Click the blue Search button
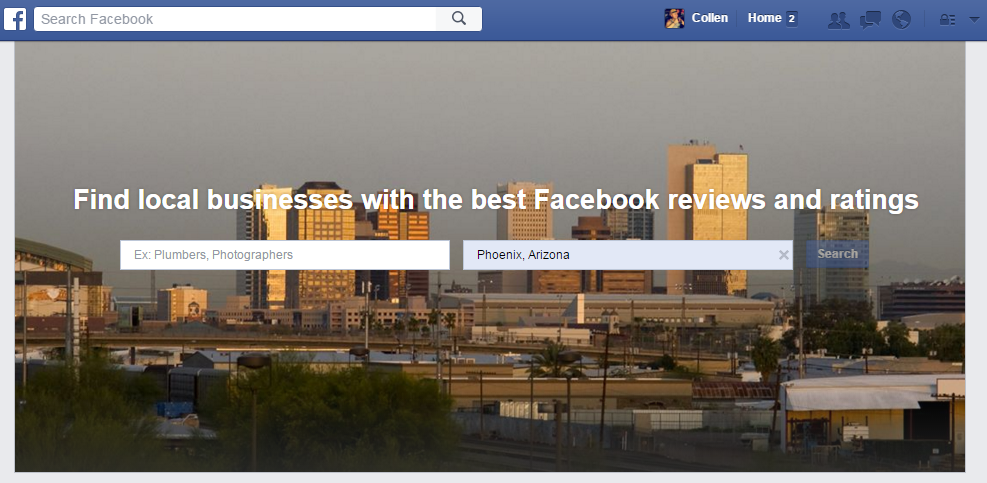Image resolution: width=987 pixels, height=483 pixels. click(837, 254)
